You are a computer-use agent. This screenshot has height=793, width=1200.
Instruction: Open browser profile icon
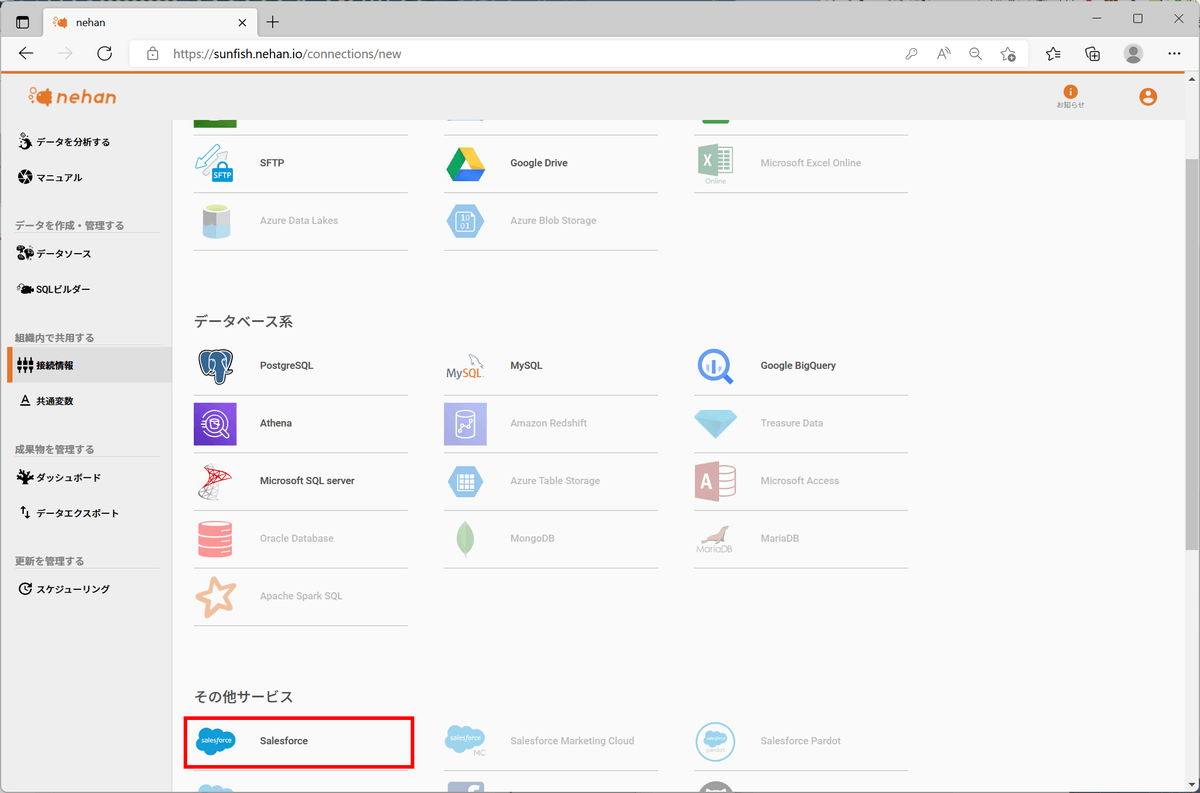tap(1133, 54)
